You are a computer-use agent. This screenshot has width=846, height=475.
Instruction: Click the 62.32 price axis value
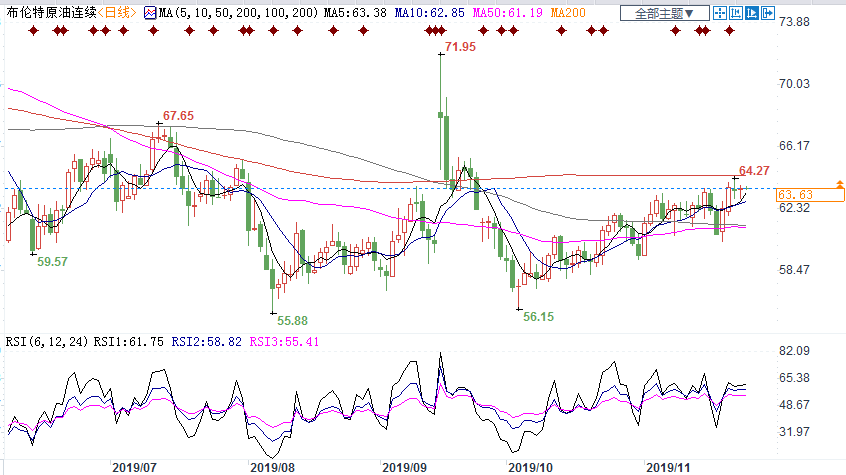(794, 208)
